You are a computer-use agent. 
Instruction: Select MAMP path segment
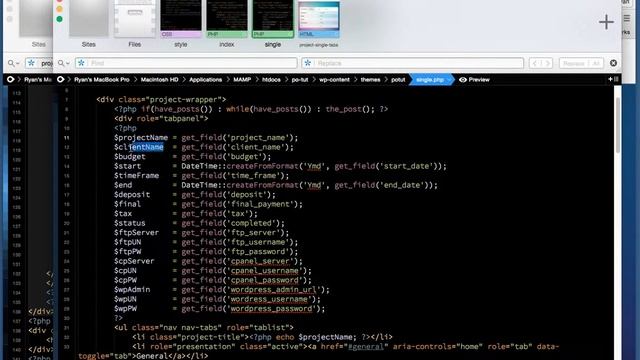(x=242, y=80)
